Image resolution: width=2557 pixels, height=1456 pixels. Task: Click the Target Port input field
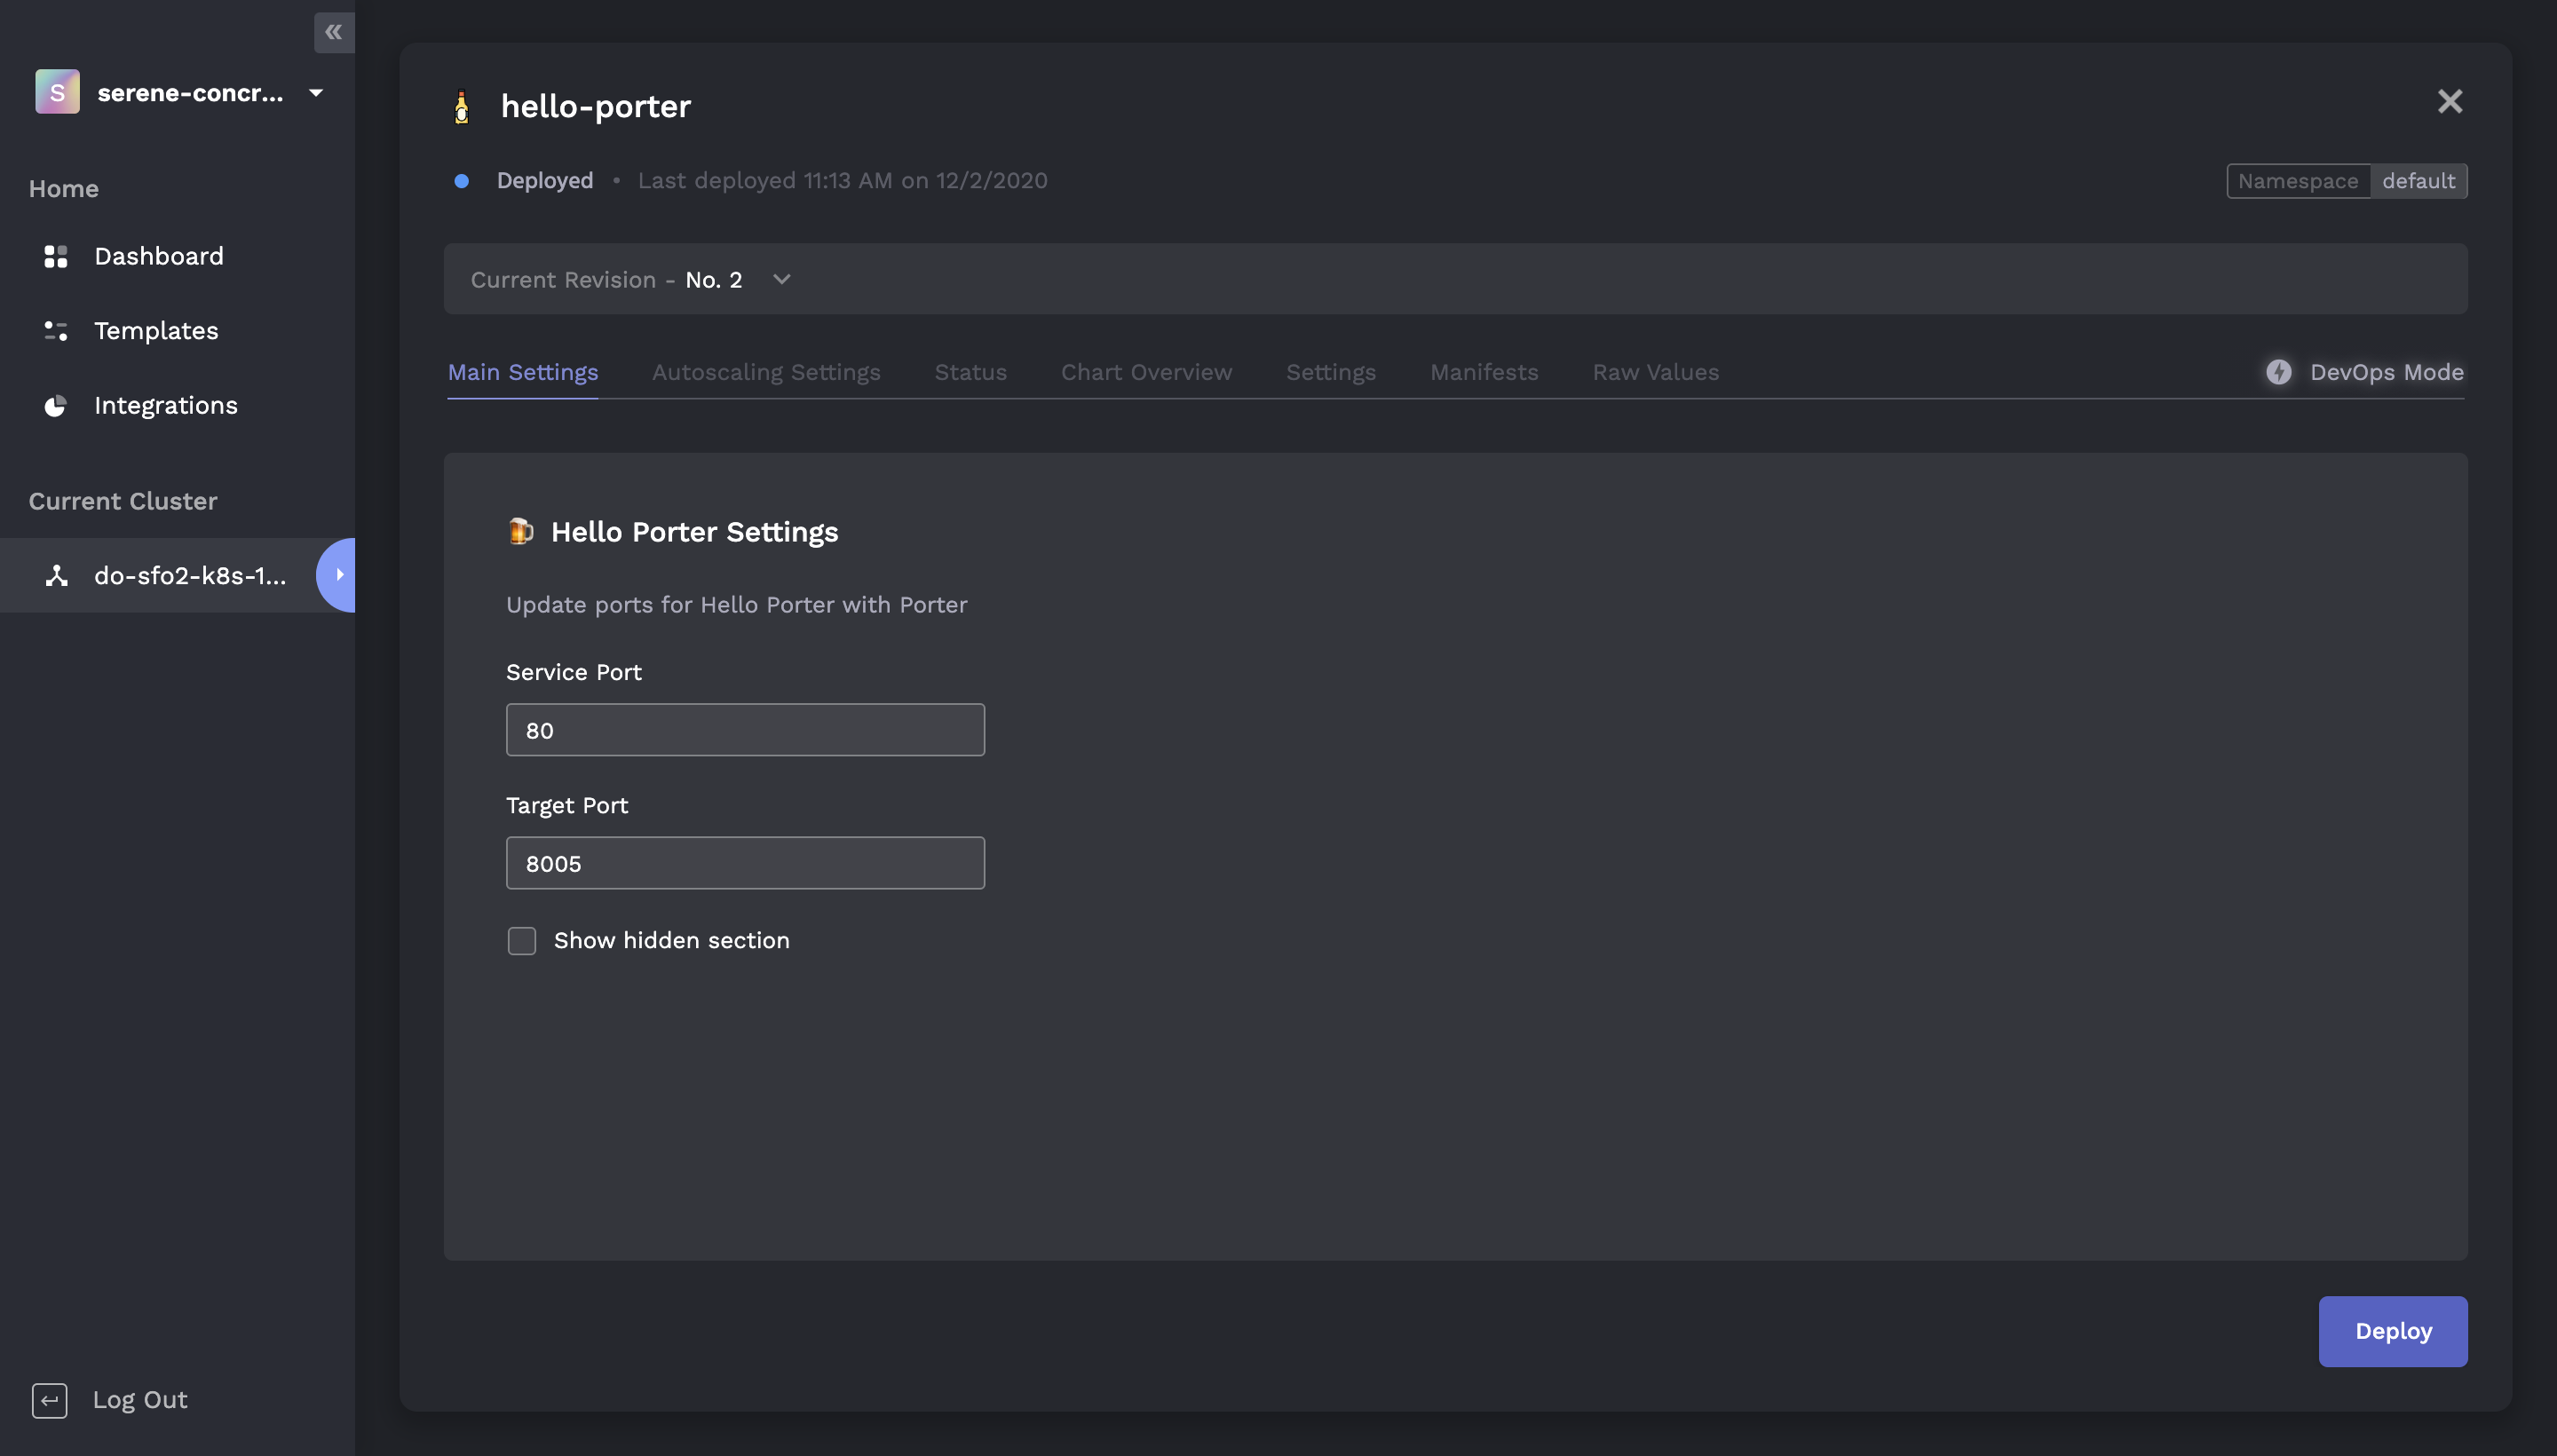point(745,863)
